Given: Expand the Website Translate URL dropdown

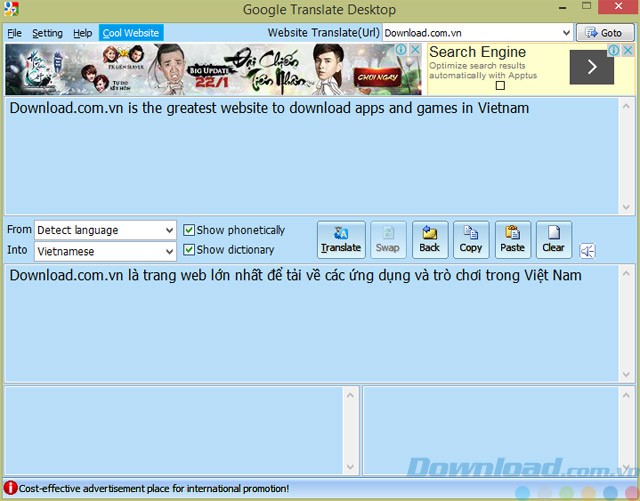Looking at the screenshot, I should [567, 33].
